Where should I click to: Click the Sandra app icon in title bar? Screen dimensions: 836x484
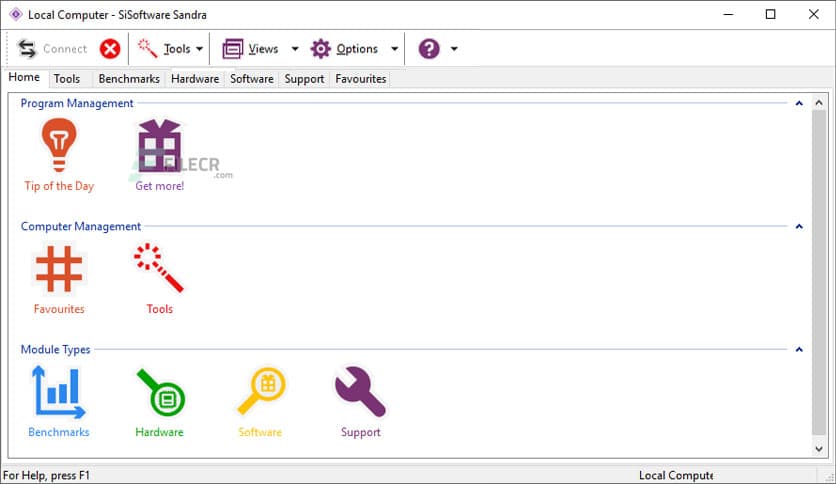pyautogui.click(x=16, y=14)
